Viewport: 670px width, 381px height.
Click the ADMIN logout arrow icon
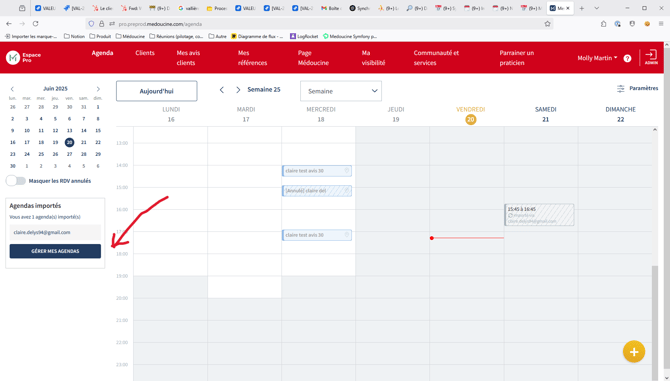click(x=651, y=57)
